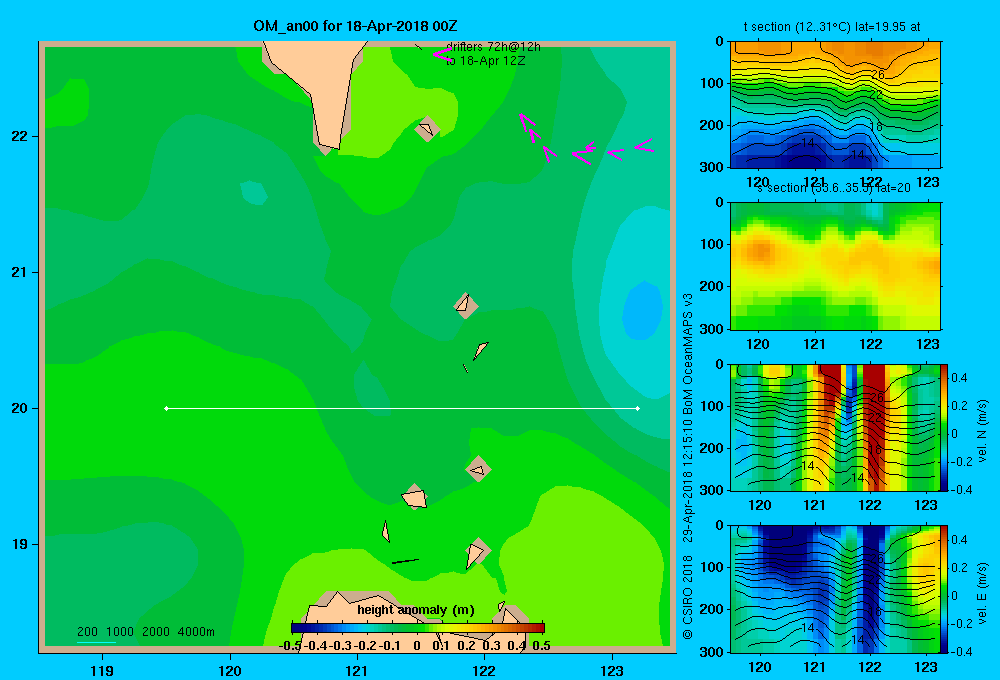Click longitude 123 under the vel. E section

coord(926,667)
